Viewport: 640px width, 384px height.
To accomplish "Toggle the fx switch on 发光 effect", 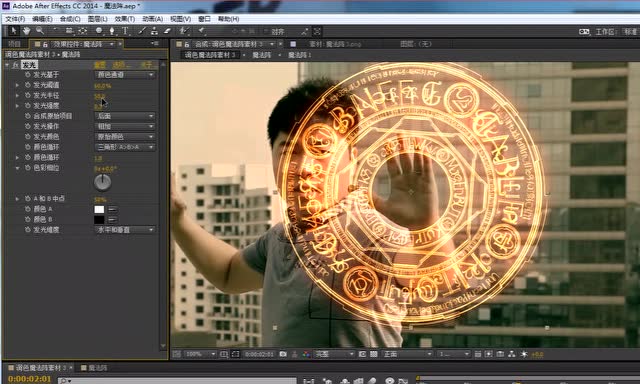I will pyautogui.click(x=16, y=65).
